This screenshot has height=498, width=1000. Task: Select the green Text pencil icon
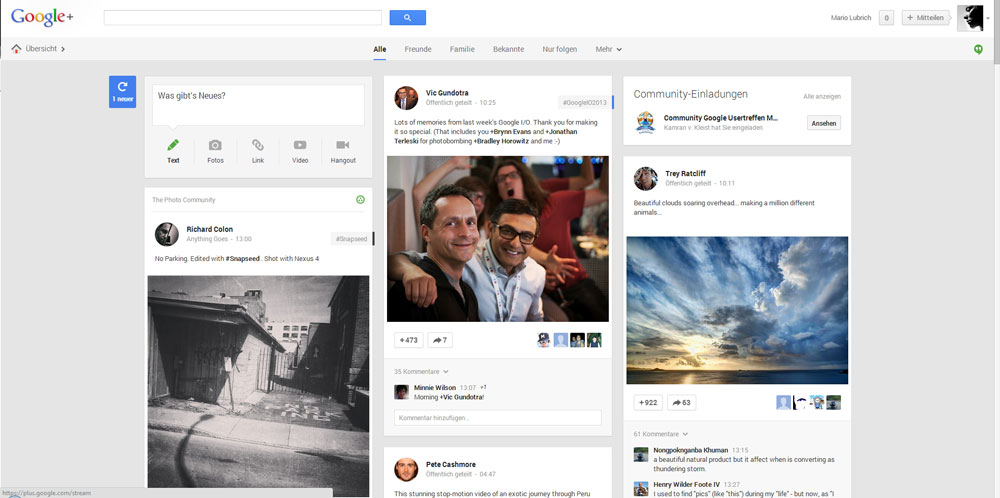pyautogui.click(x=173, y=146)
